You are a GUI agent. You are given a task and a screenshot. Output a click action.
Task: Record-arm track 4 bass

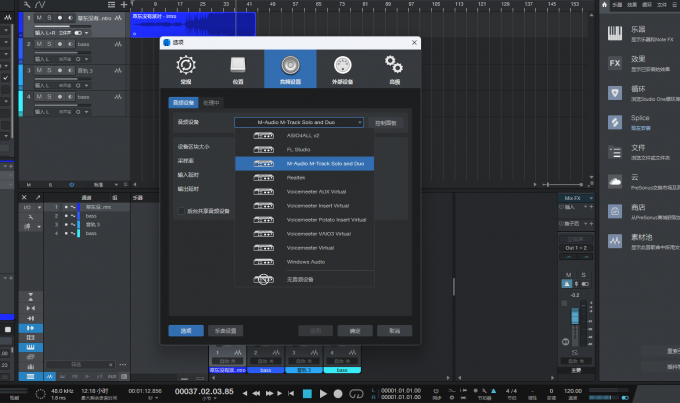60,97
